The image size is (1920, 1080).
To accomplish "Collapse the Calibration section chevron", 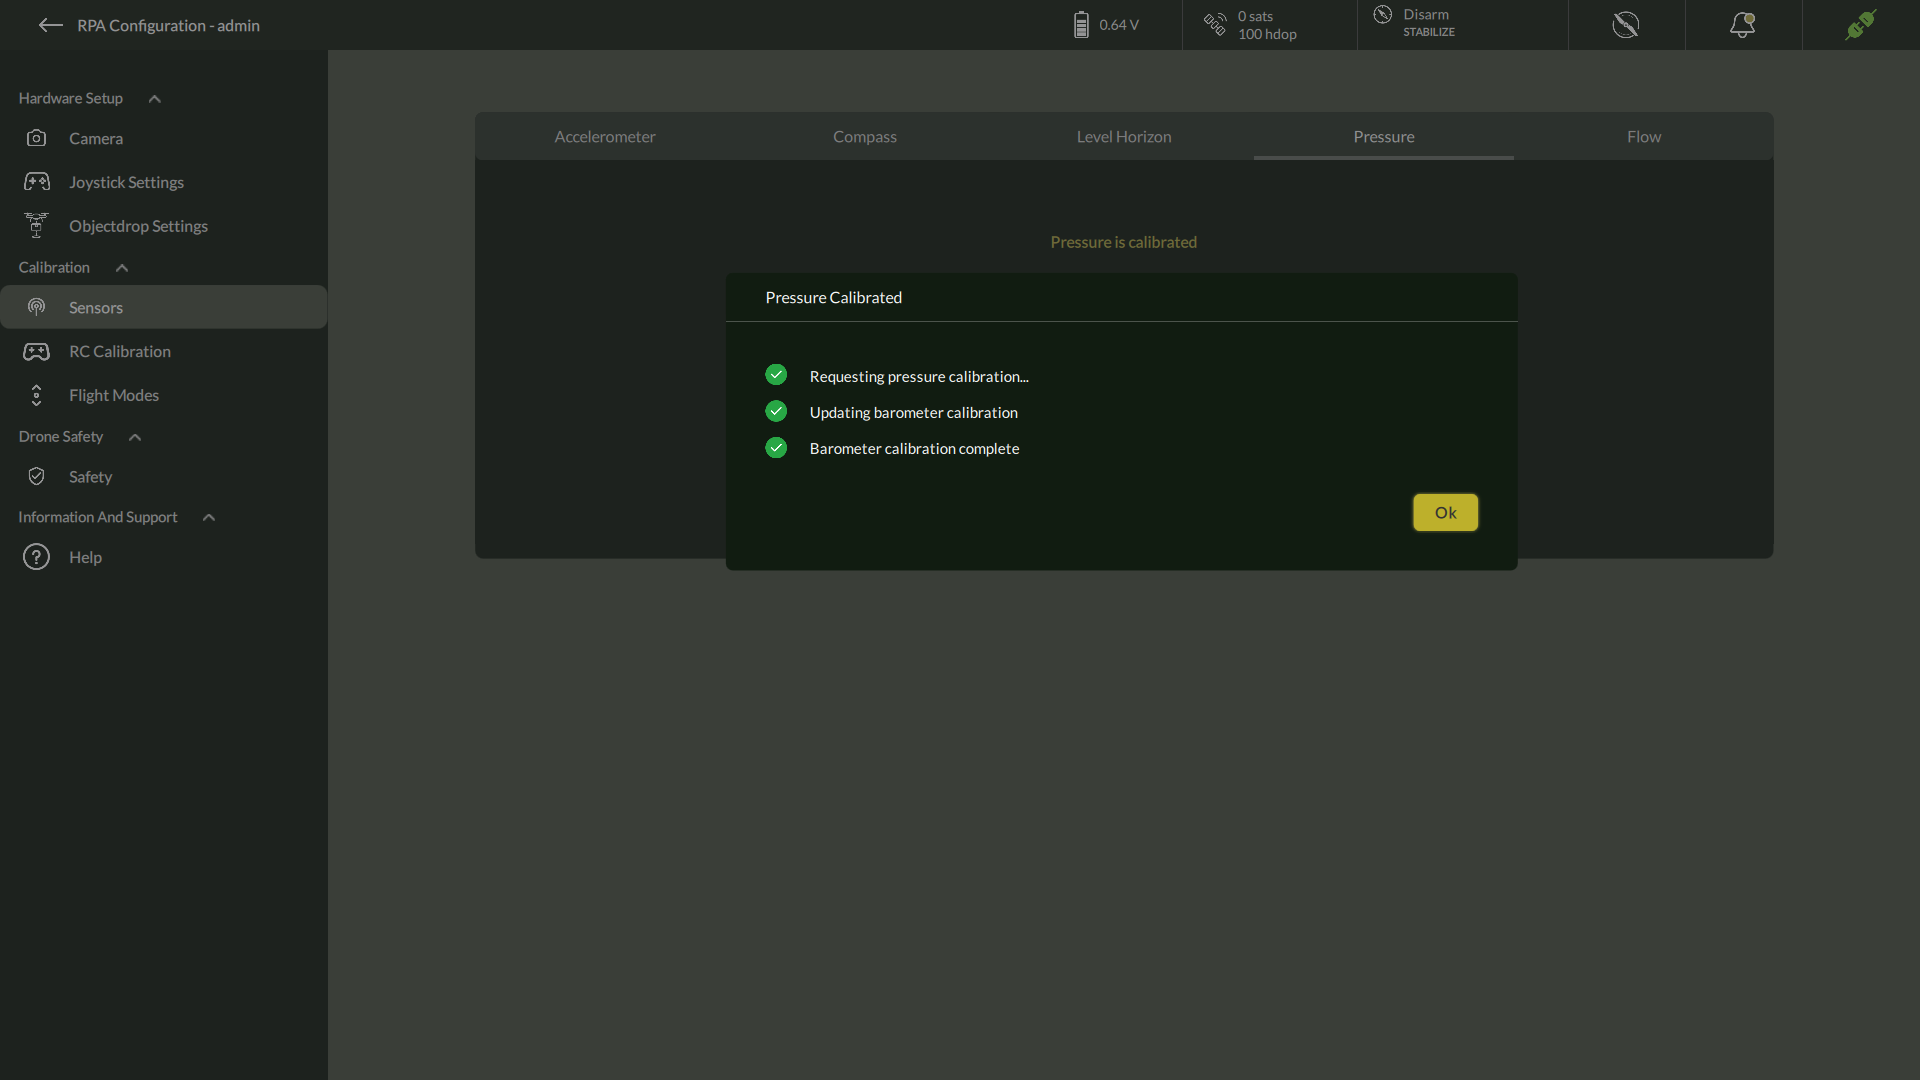I will (x=122, y=267).
